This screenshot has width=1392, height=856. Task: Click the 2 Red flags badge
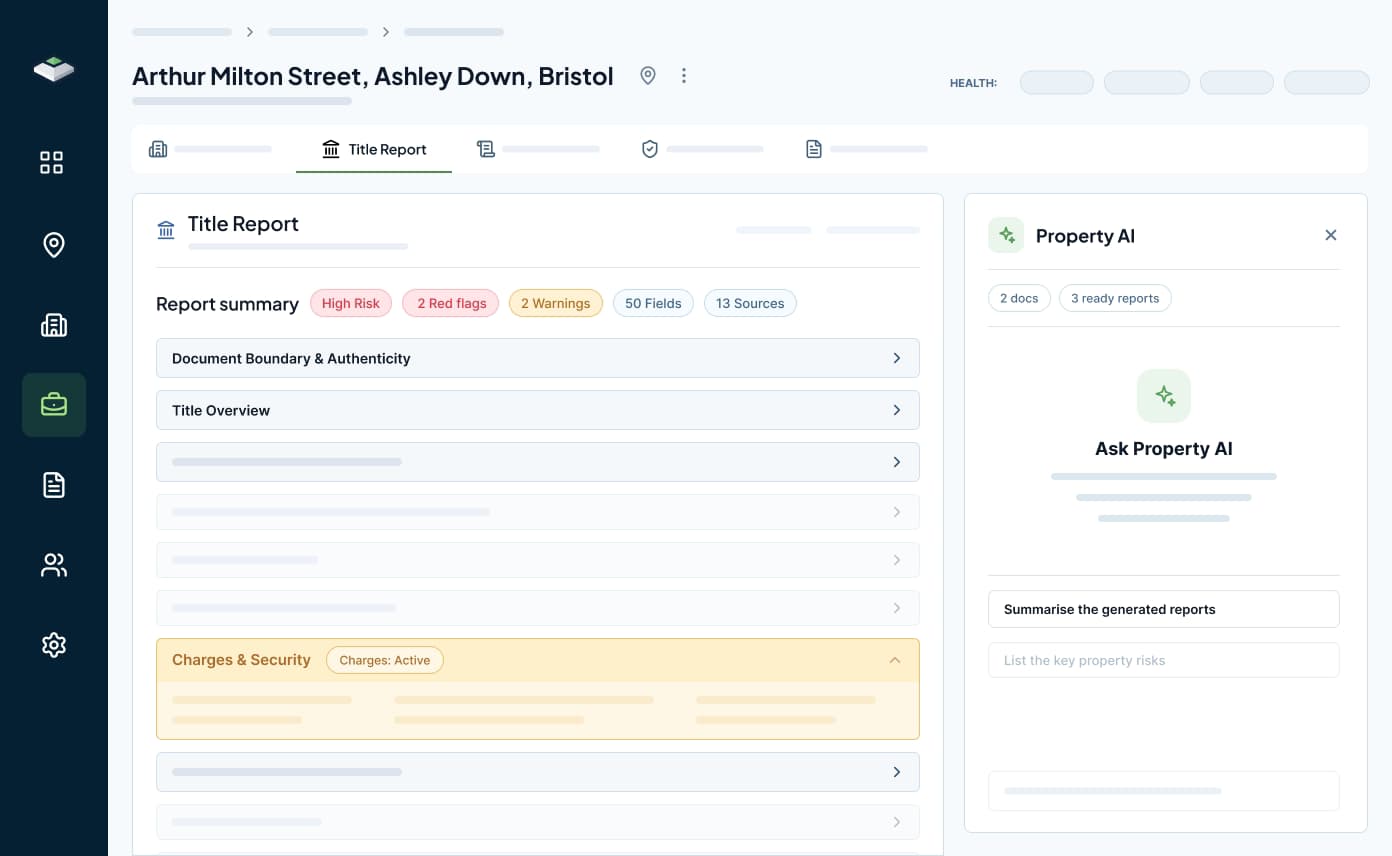(451, 303)
